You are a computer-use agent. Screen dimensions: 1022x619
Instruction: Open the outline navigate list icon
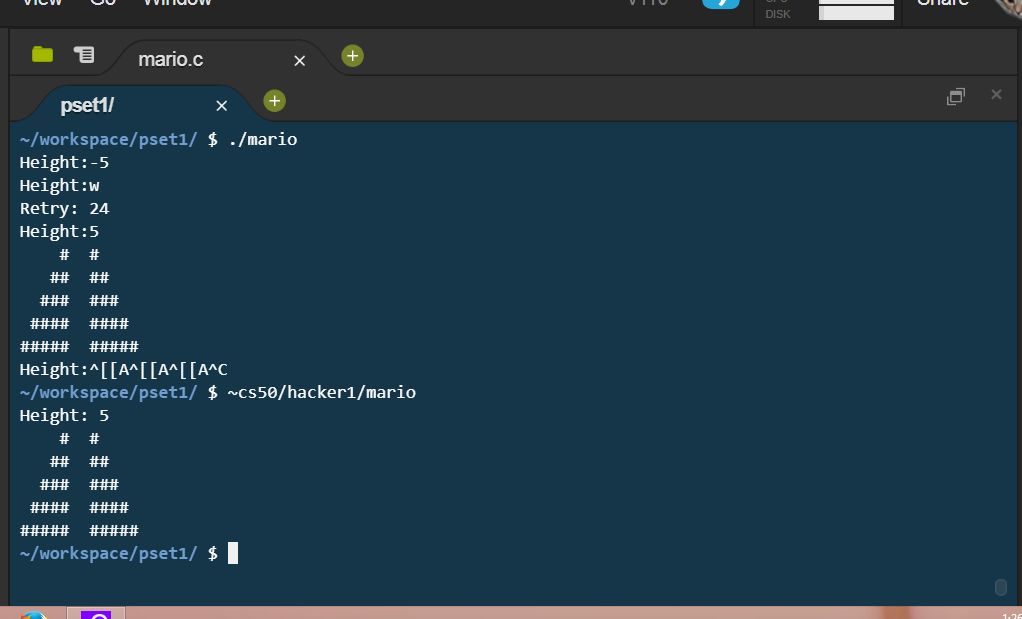(x=84, y=55)
